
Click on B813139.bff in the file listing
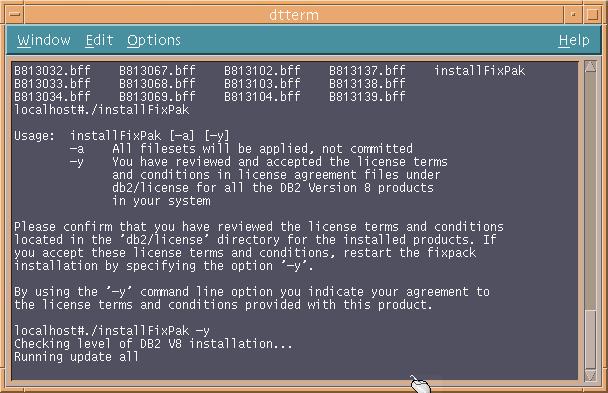click(367, 96)
